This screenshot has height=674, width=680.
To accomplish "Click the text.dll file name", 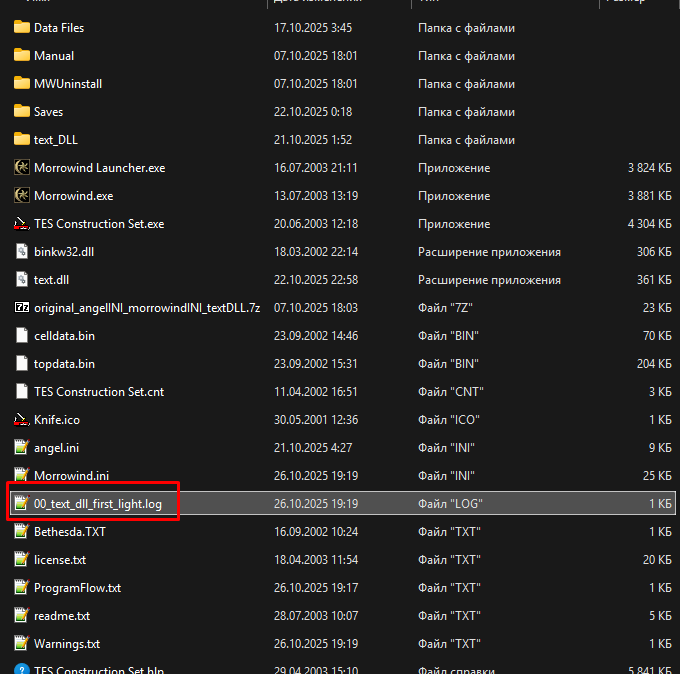I will click(x=51, y=280).
